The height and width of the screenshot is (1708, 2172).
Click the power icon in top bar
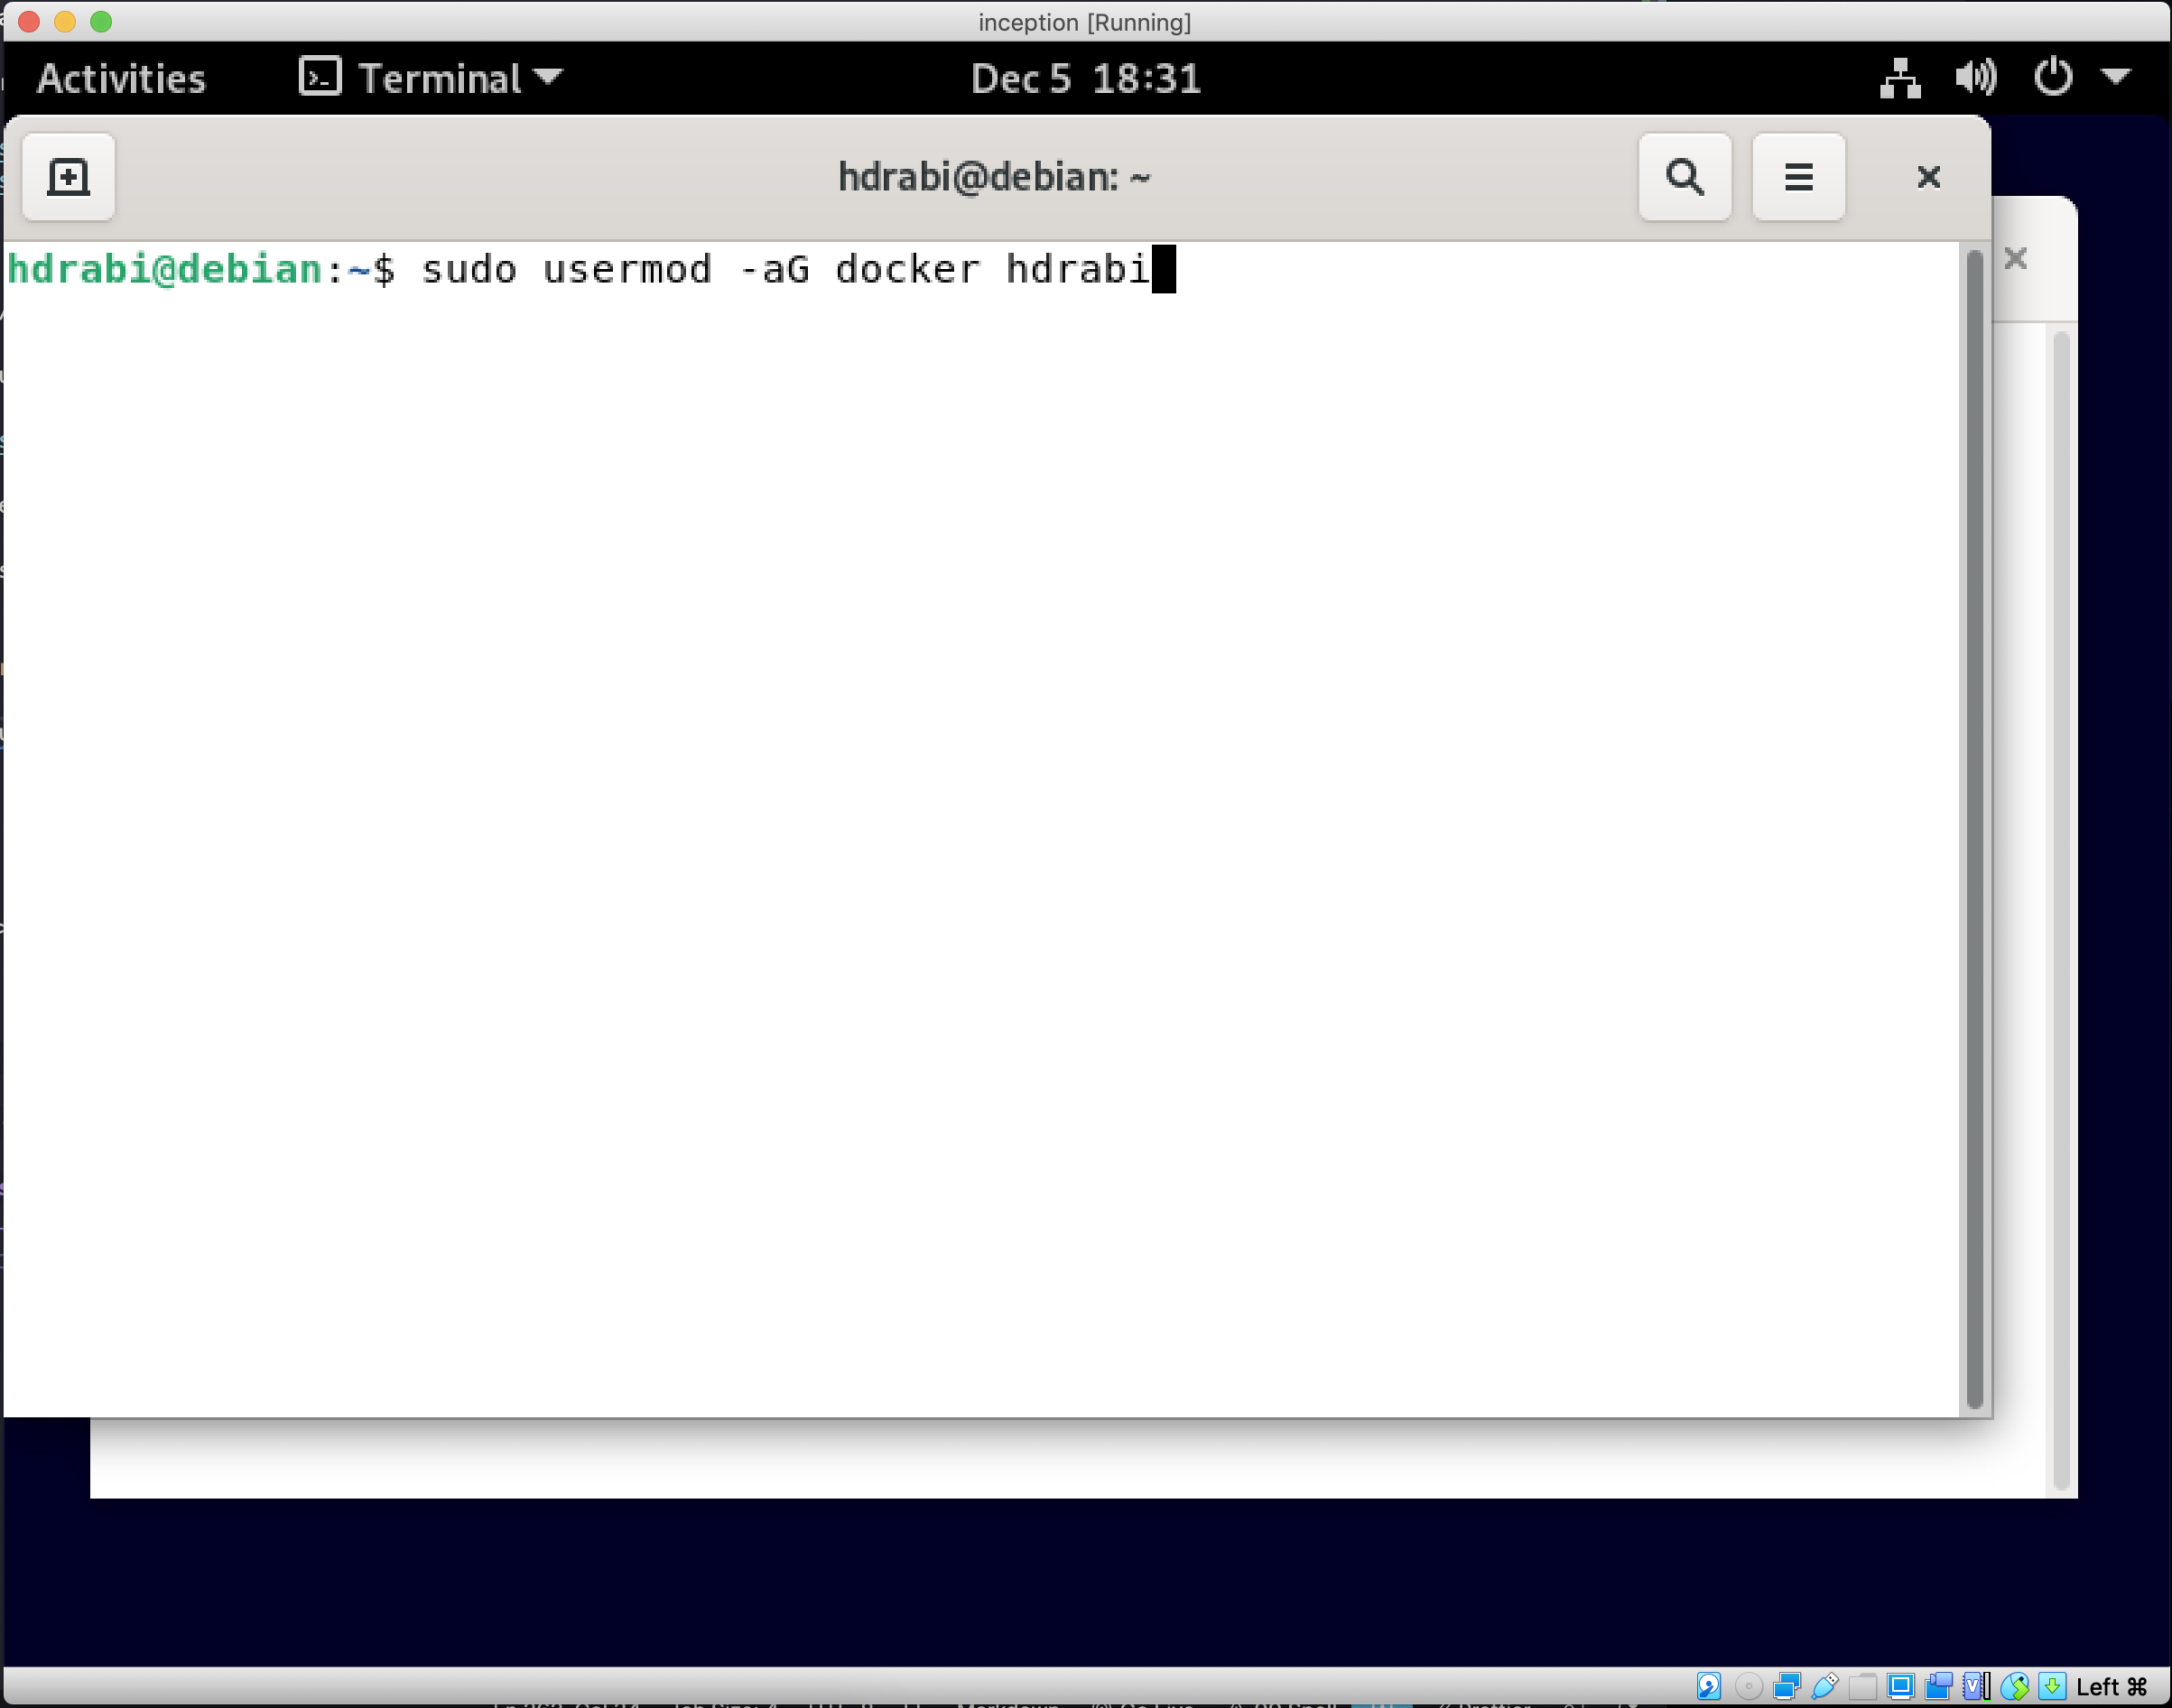[x=2052, y=78]
